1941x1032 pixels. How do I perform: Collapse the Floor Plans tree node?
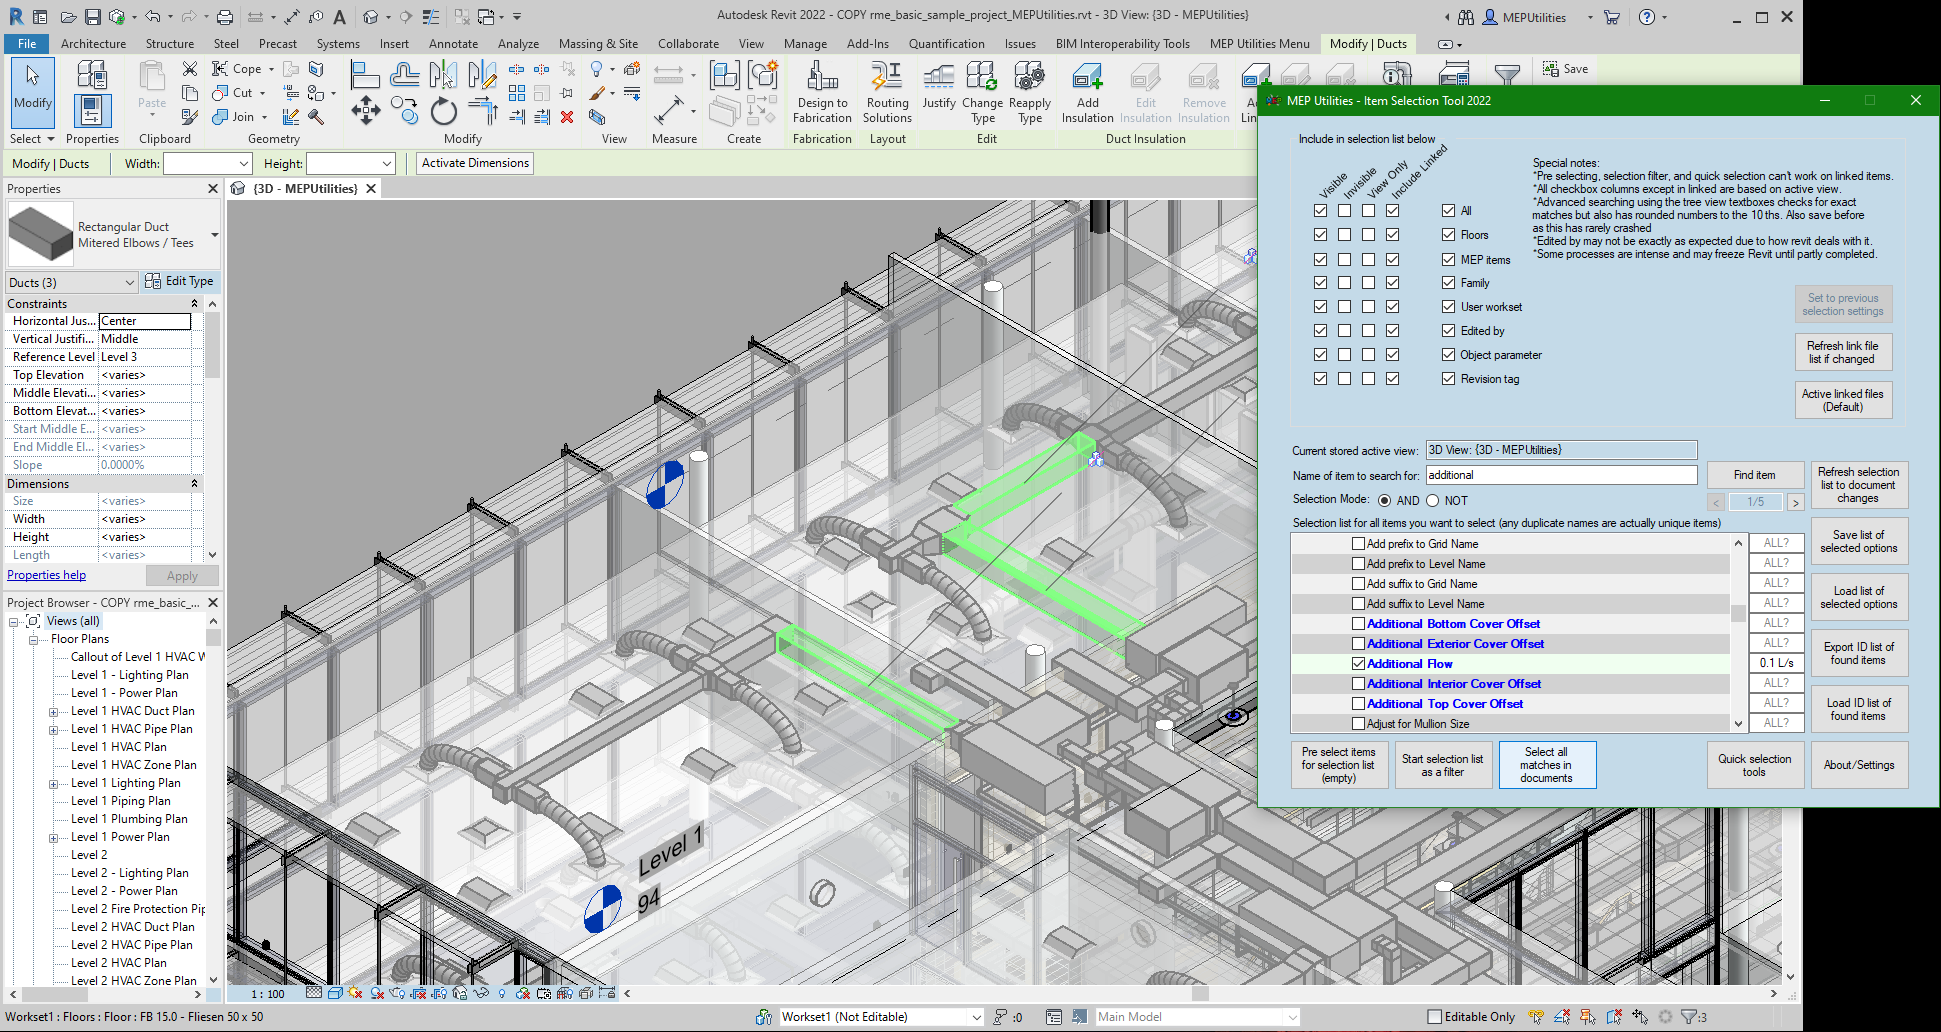click(33, 640)
